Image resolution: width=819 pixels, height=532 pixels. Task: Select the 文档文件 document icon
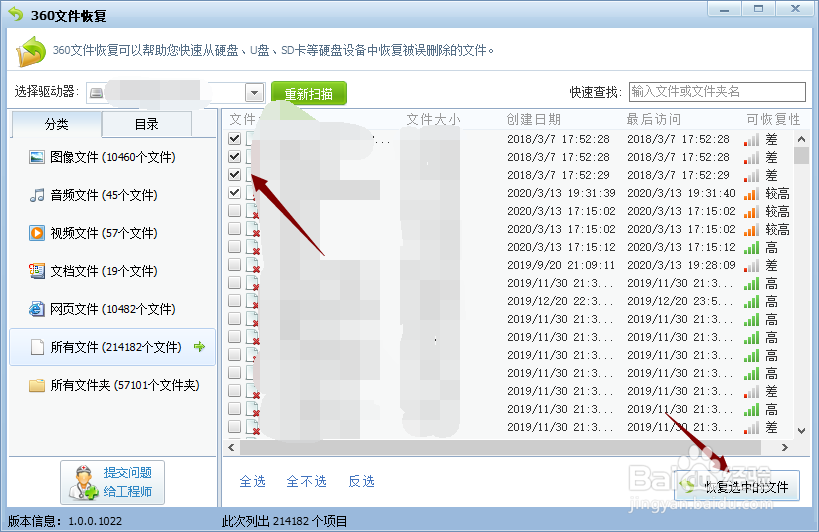[x=37, y=271]
